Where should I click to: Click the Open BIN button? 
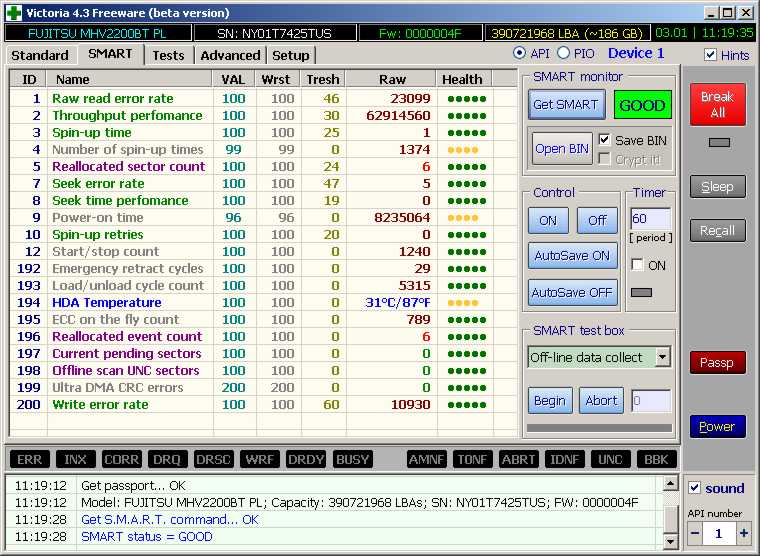[x=562, y=148]
